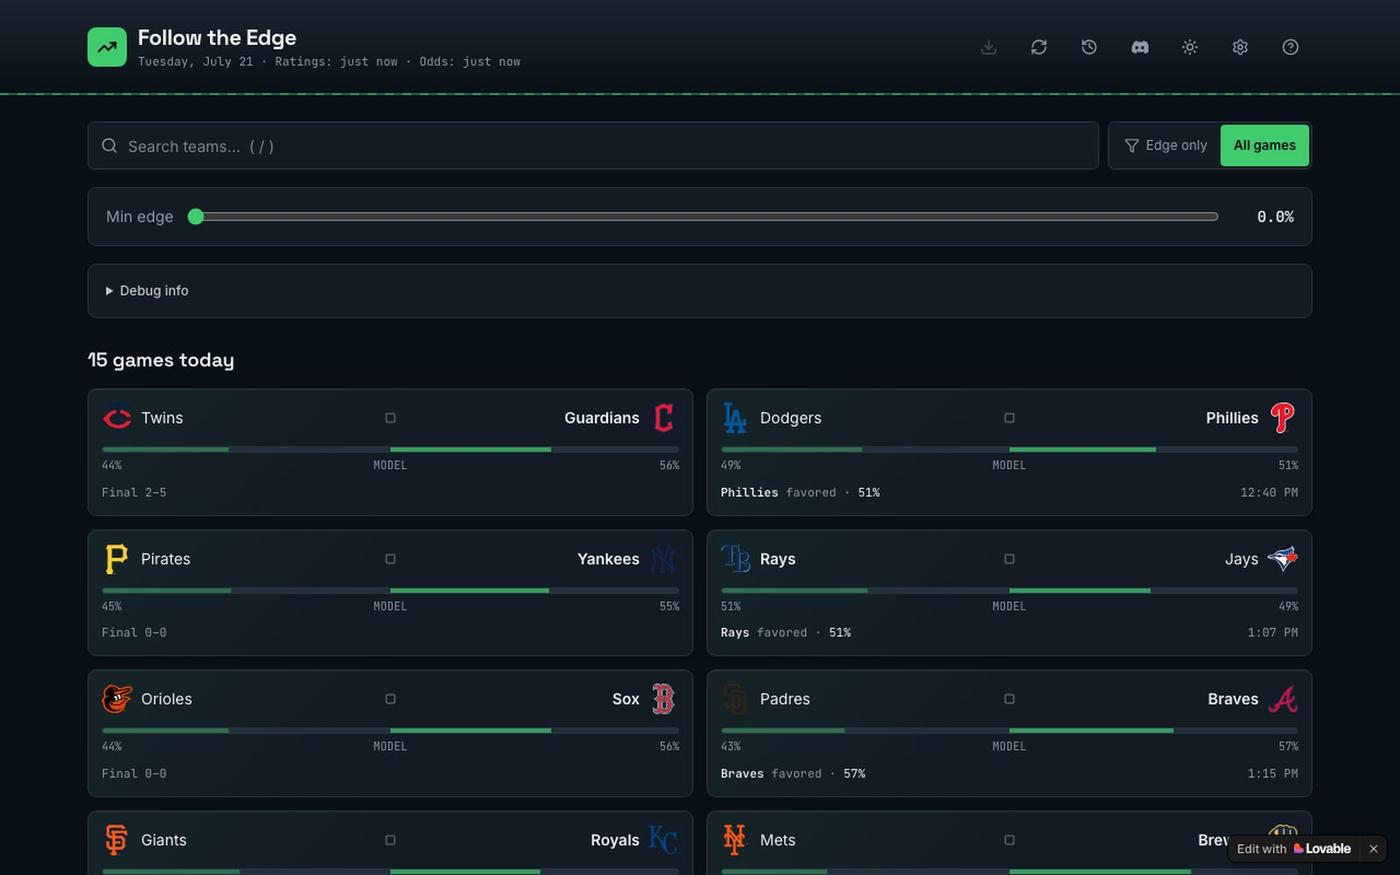Click the Twins team logo
This screenshot has height=875, width=1400.
pyautogui.click(x=117, y=418)
